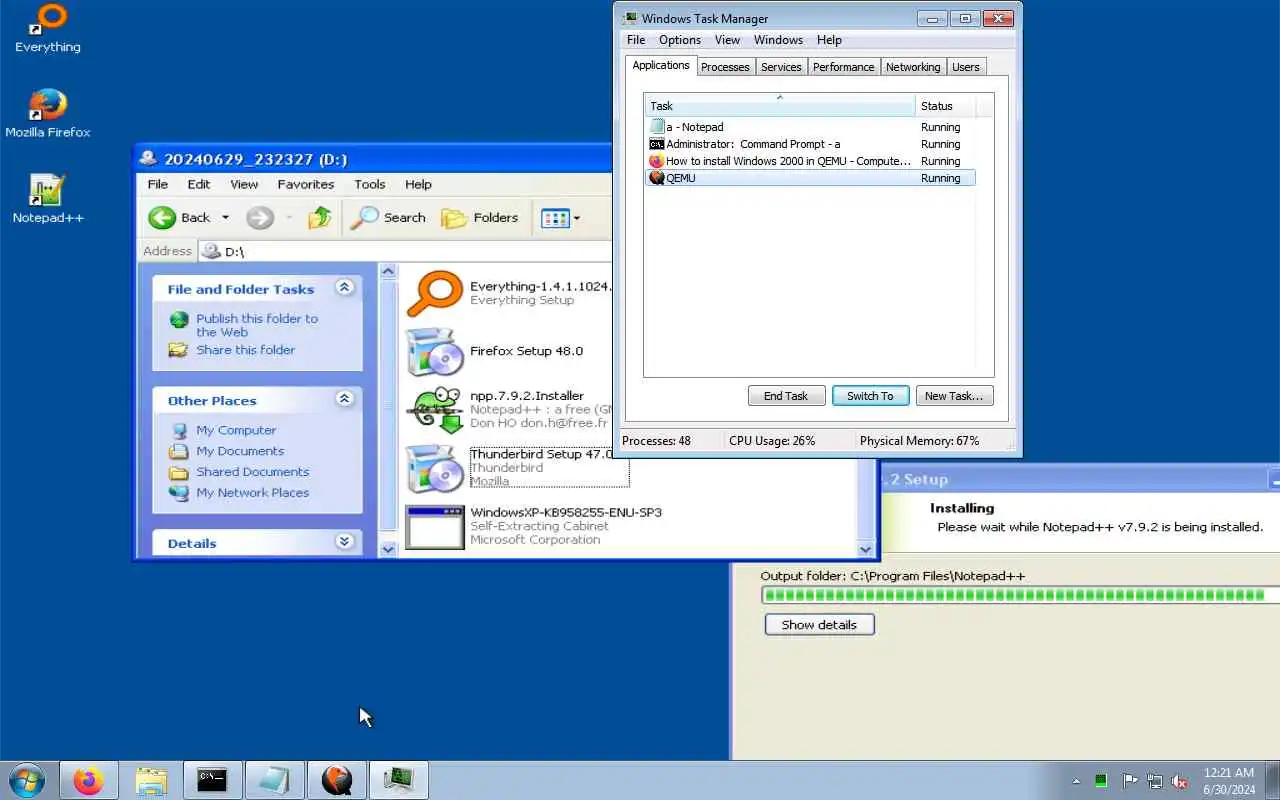Open Task Manager taskbar button

coord(399,780)
